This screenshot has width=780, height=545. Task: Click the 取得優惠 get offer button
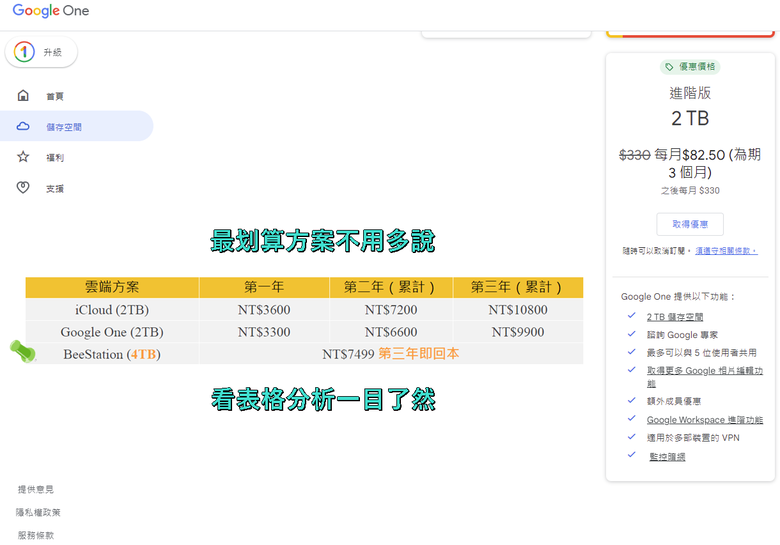690,224
